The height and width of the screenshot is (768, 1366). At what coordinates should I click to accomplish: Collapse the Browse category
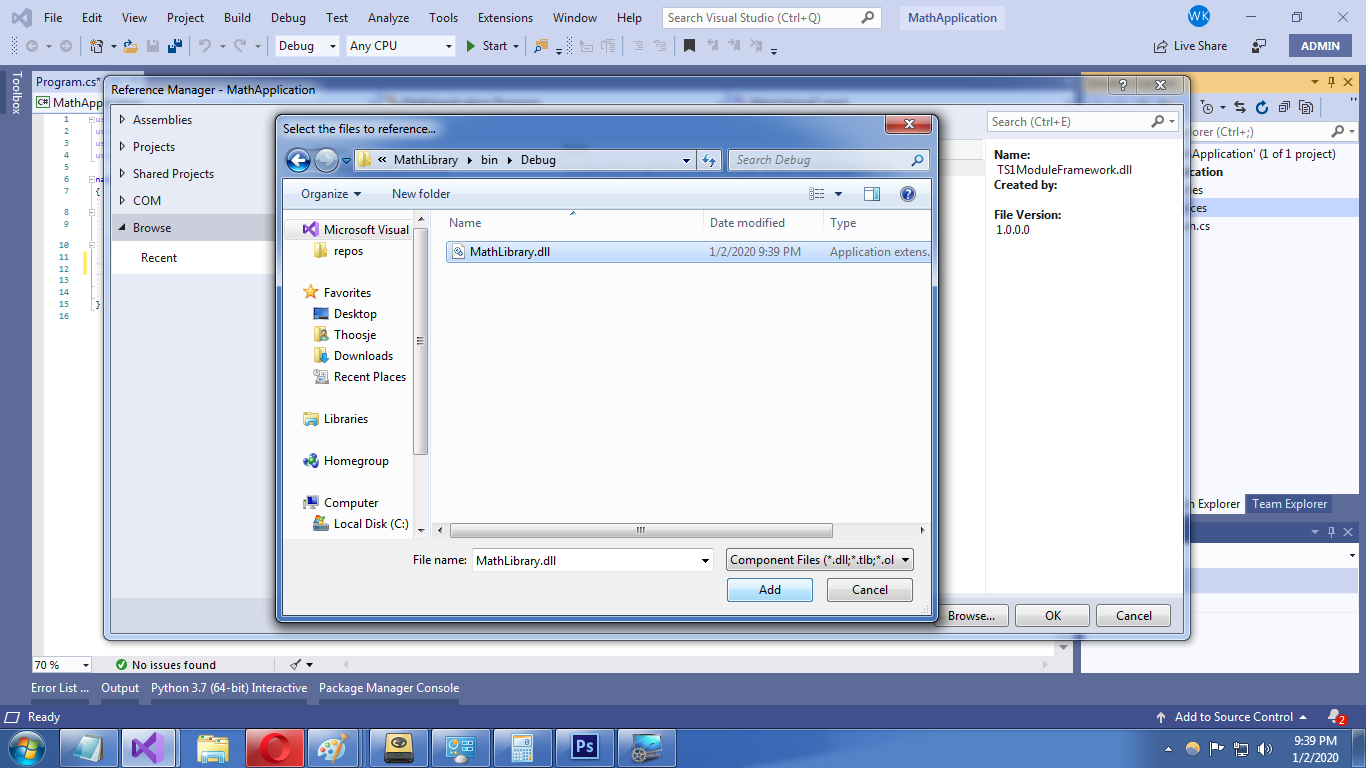(123, 228)
